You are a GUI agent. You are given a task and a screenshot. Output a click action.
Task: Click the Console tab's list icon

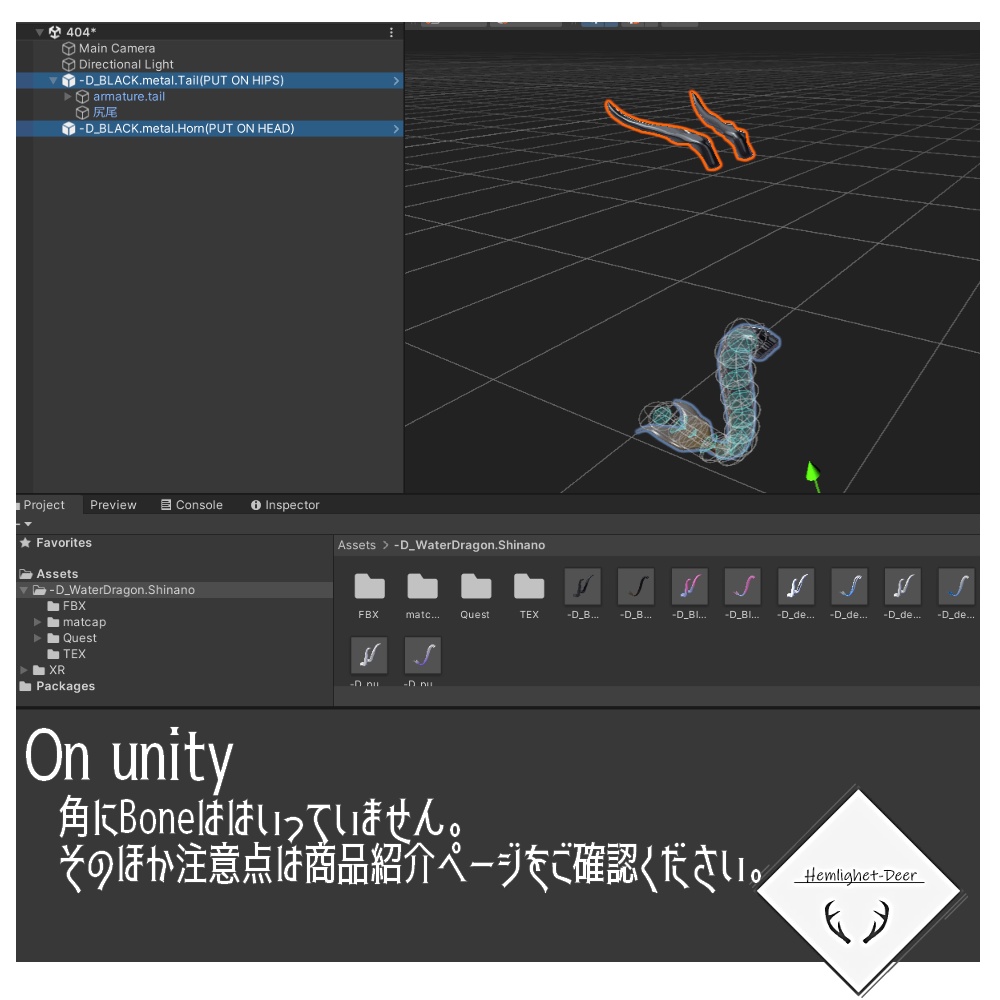[166, 504]
